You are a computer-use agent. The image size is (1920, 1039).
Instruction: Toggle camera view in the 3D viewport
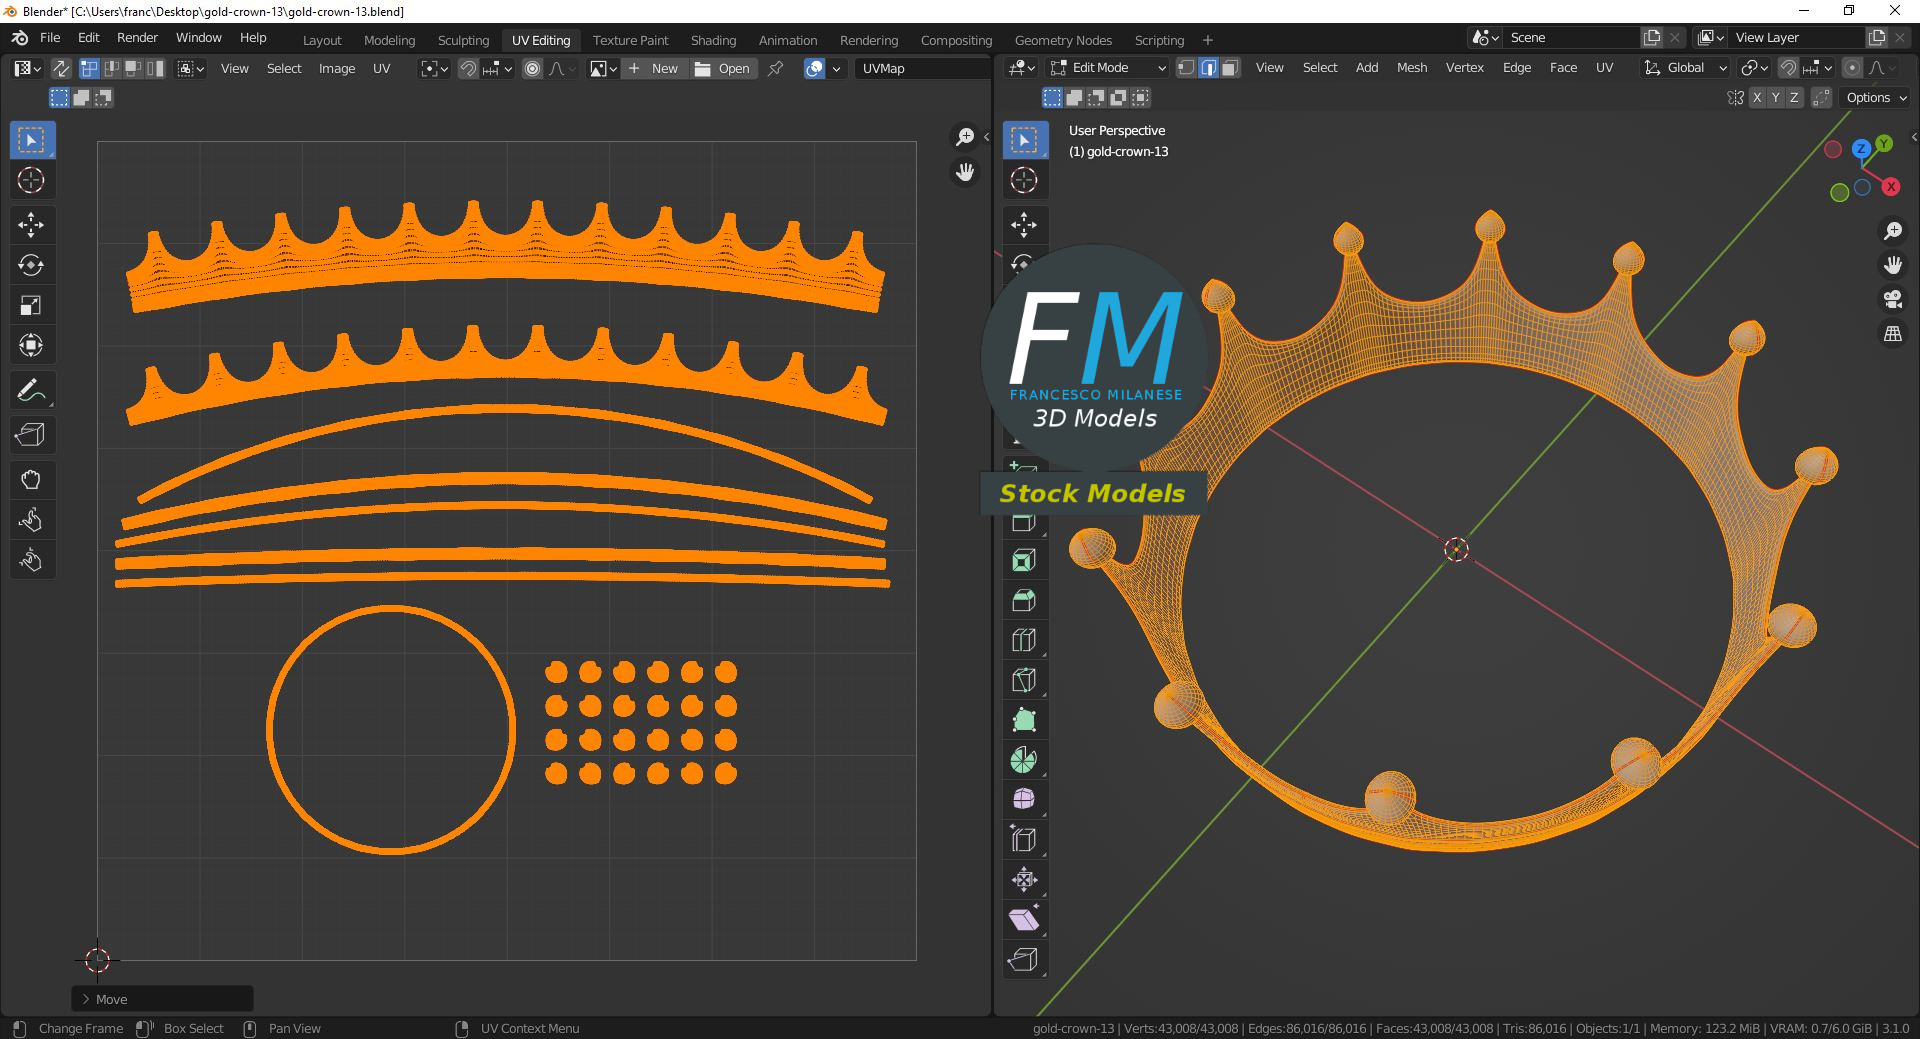(x=1892, y=299)
